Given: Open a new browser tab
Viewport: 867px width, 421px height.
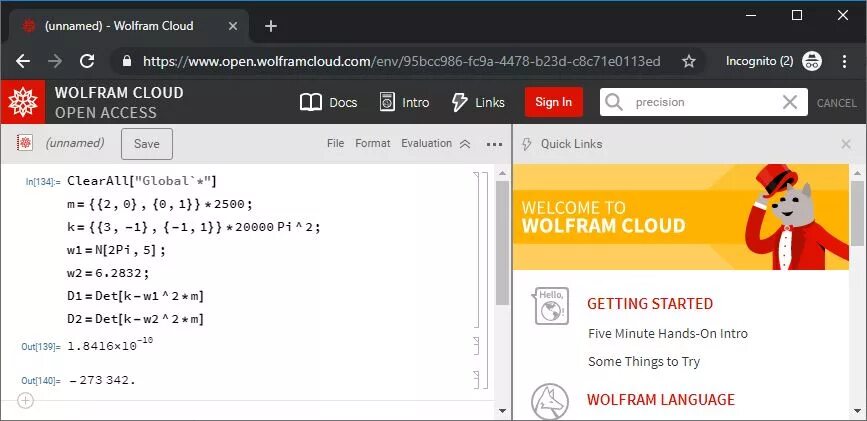Looking at the screenshot, I should [270, 26].
